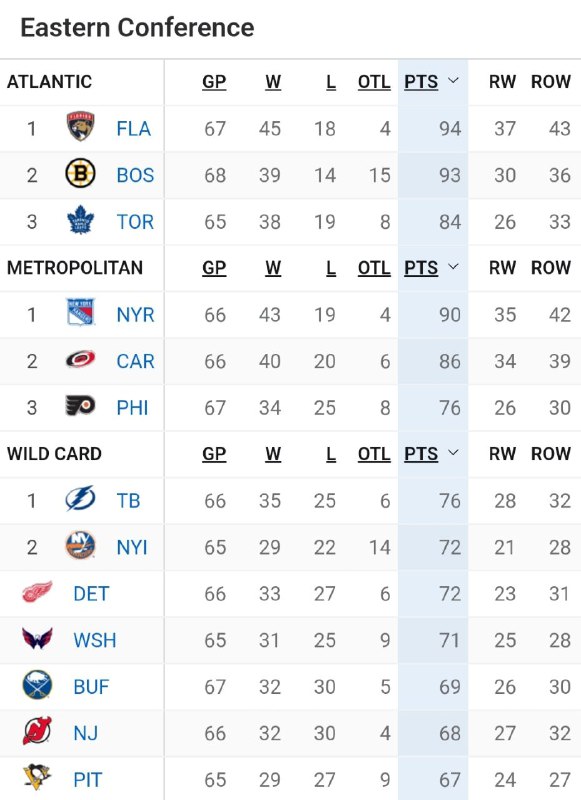Image resolution: width=581 pixels, height=800 pixels.
Task: Click the Boston Bruins logo
Action: pos(81,173)
